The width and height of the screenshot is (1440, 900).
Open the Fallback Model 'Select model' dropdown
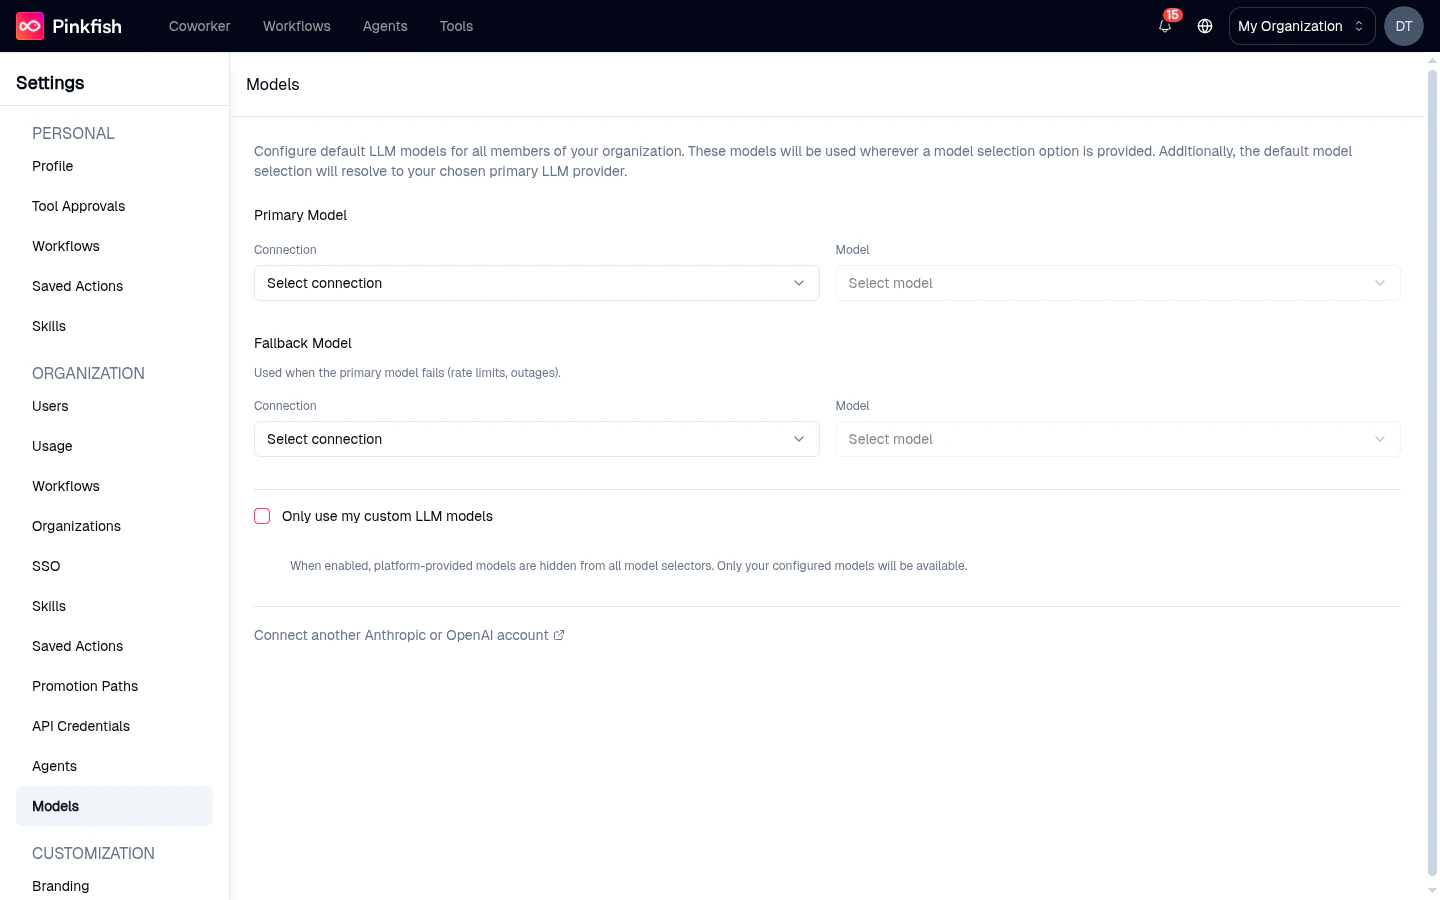coord(1118,439)
